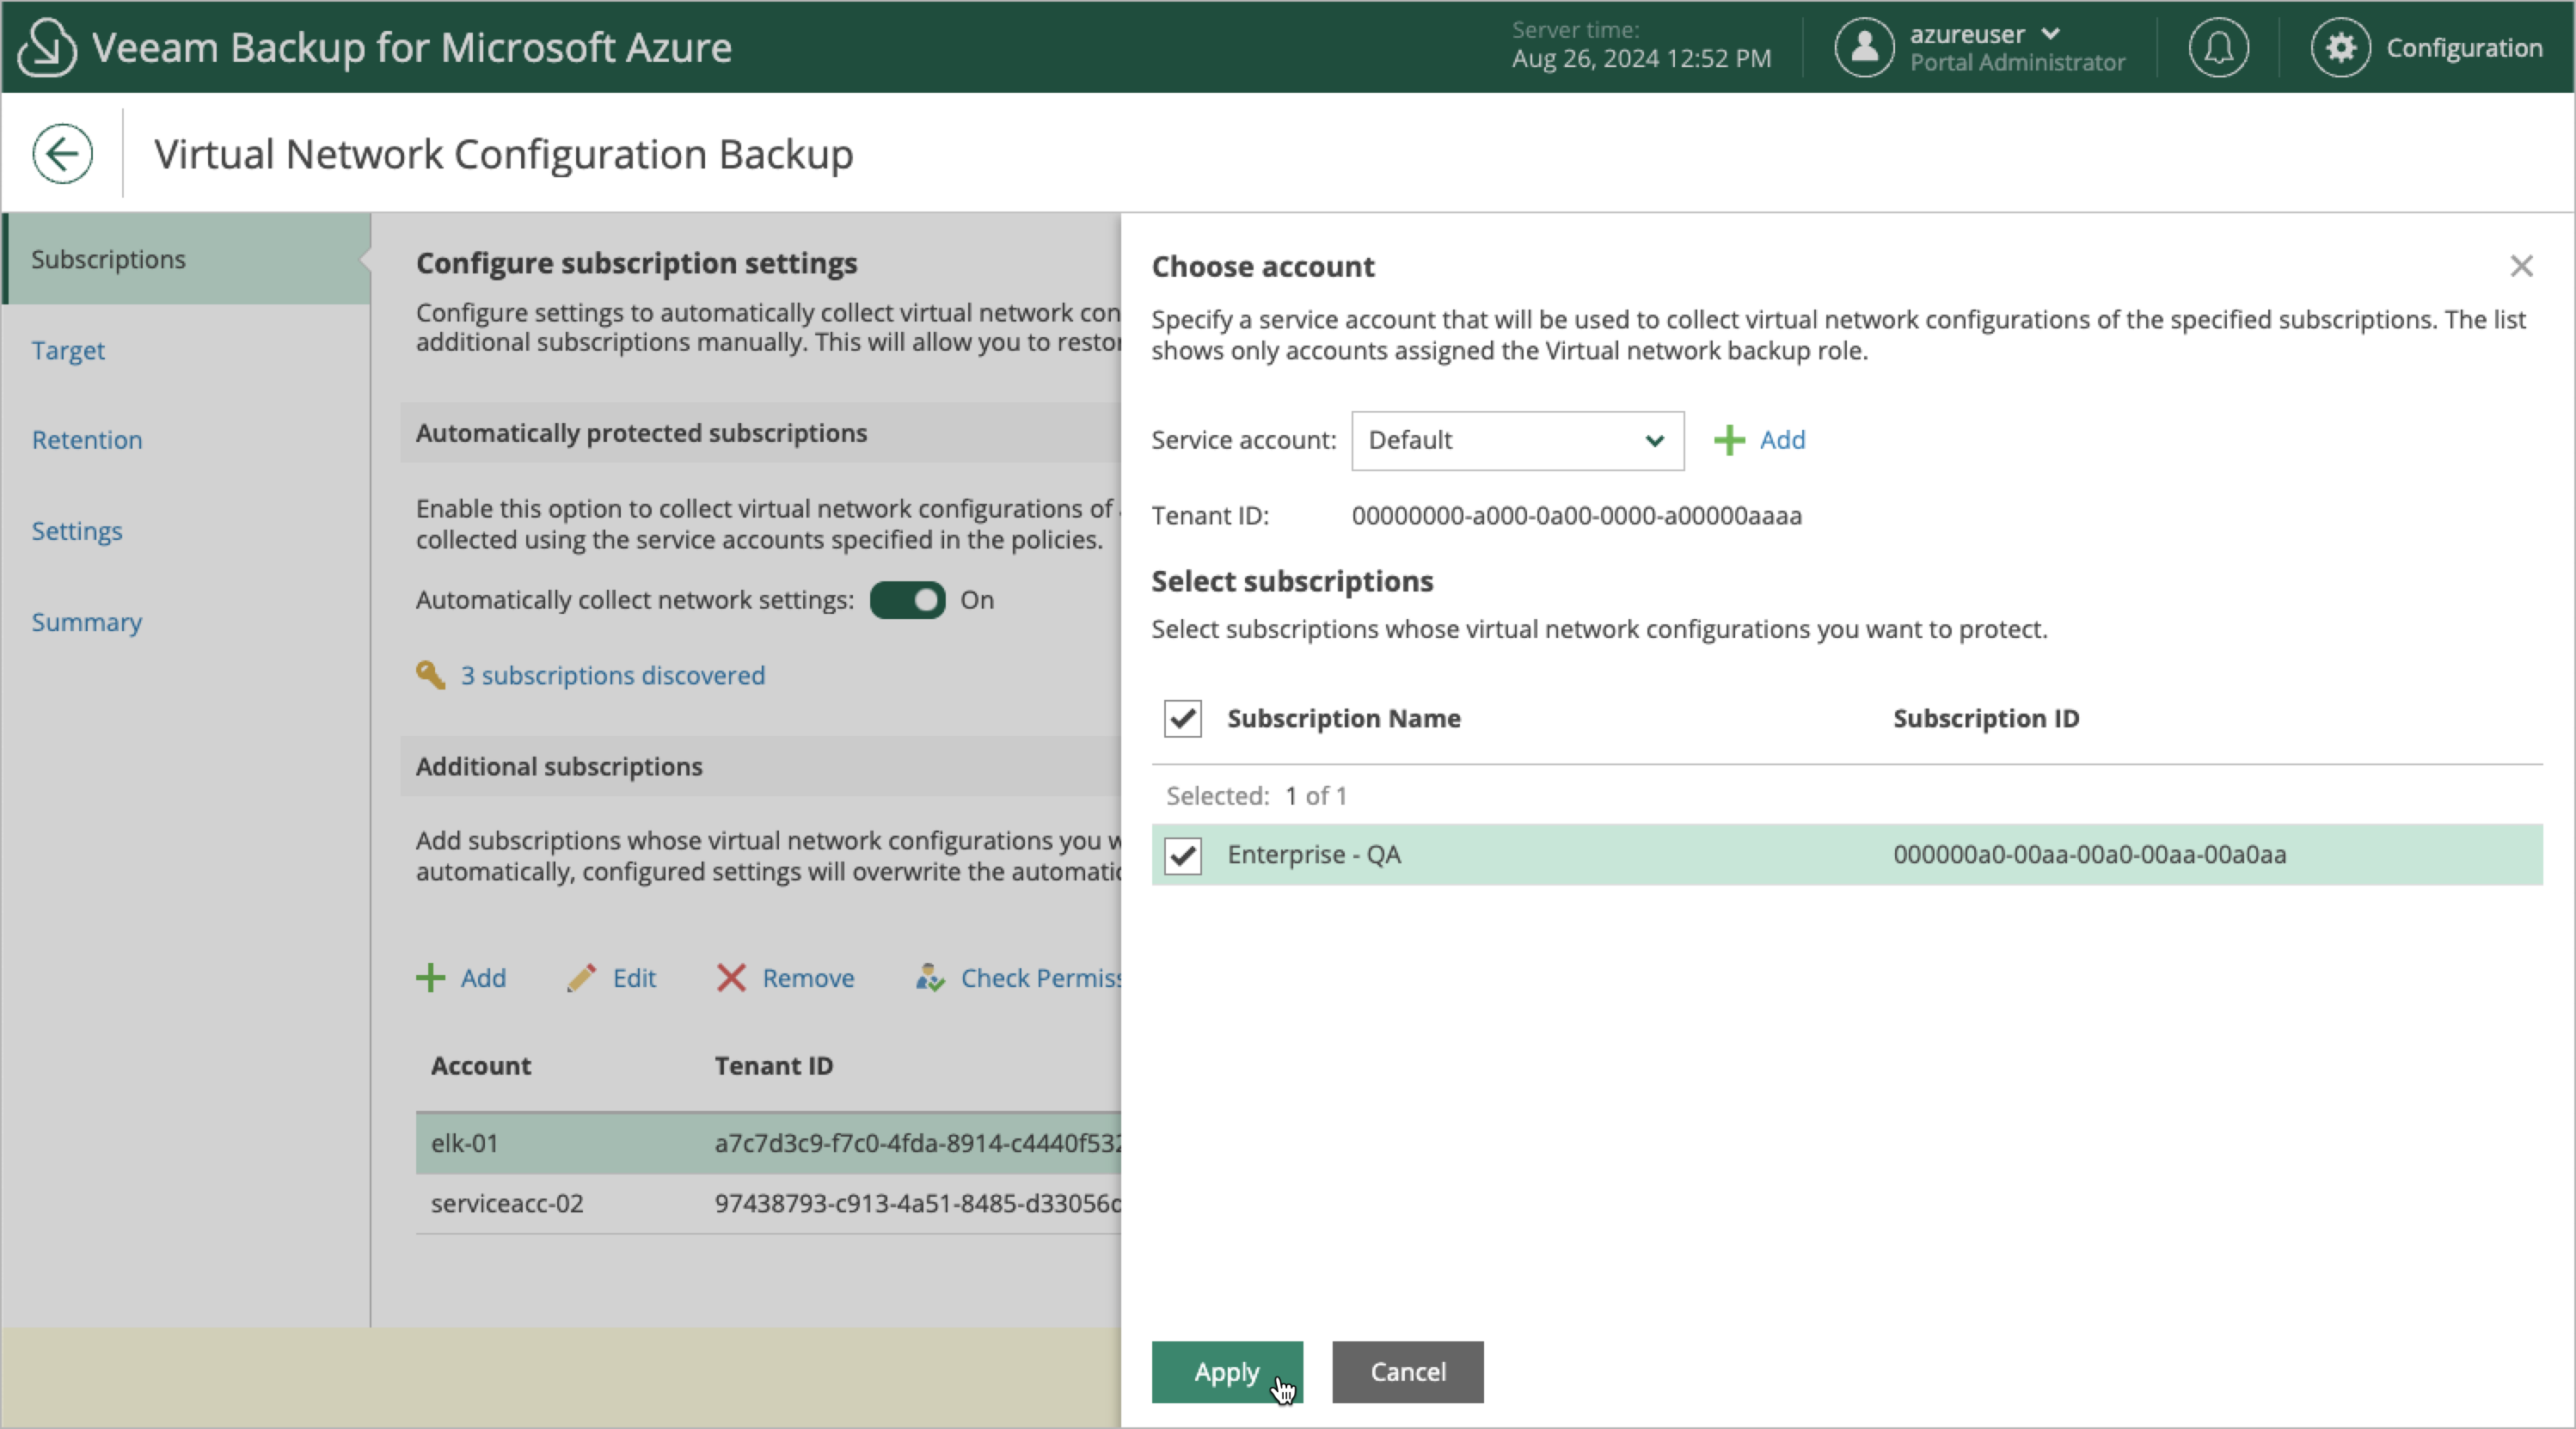The width and height of the screenshot is (2576, 1429).
Task: Open notifications bell icon
Action: pos(2218,47)
